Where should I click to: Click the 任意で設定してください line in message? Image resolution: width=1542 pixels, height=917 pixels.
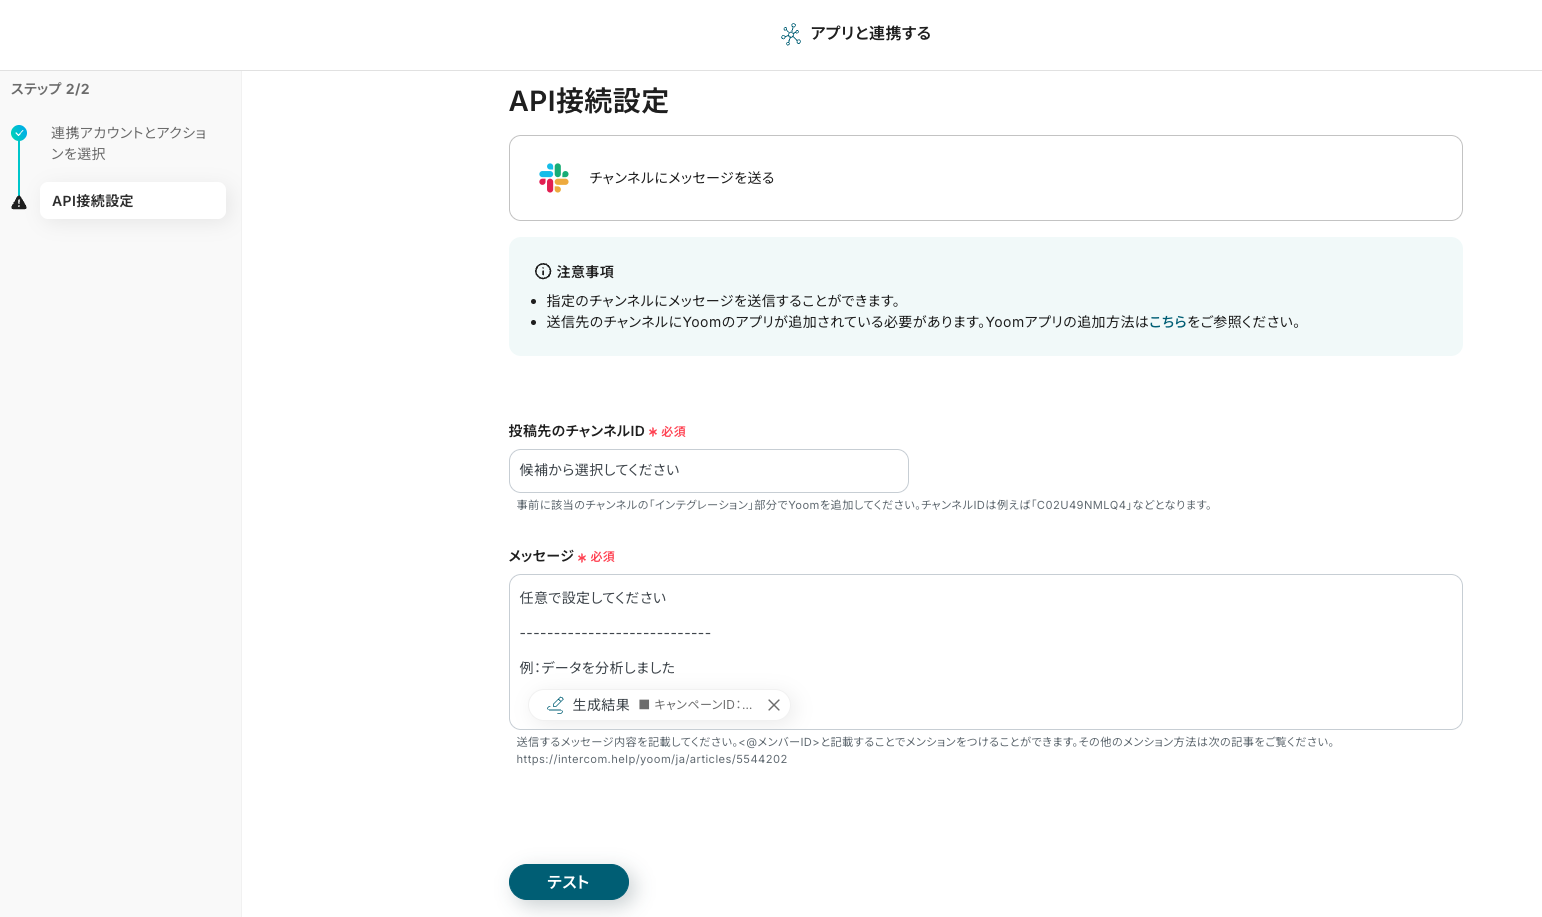(x=593, y=598)
